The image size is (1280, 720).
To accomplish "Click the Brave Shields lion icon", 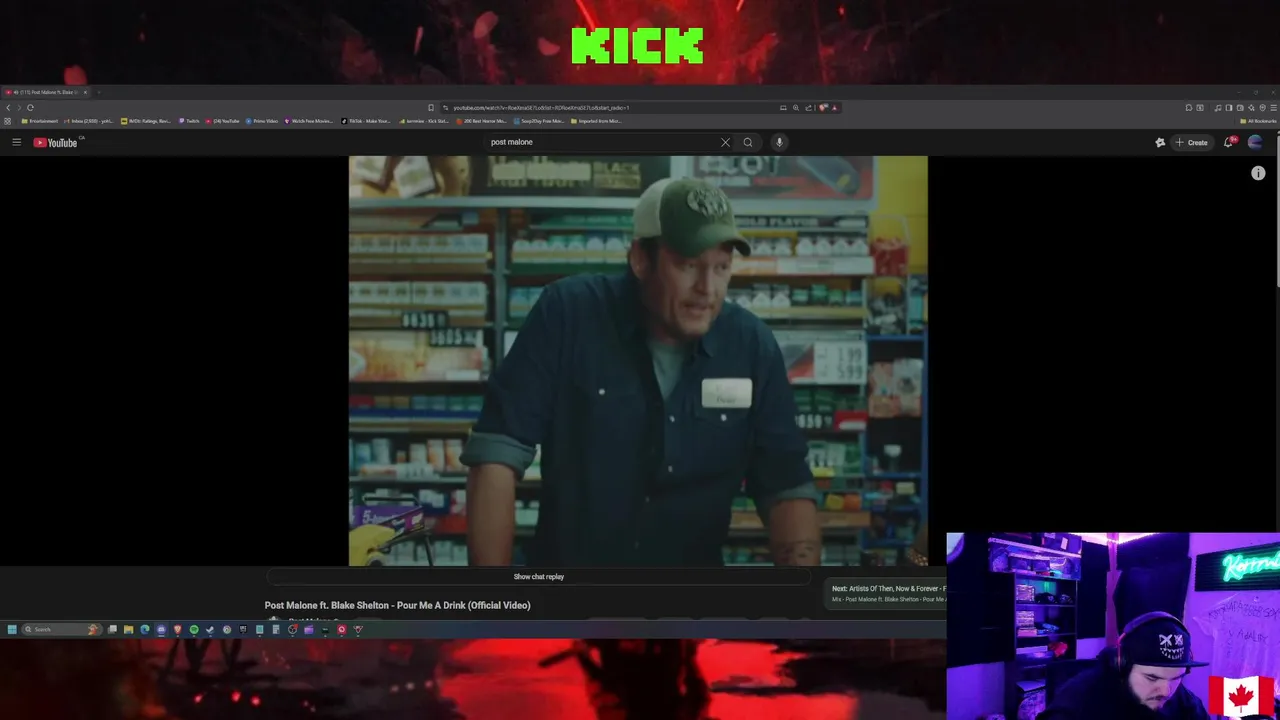I will [x=823, y=107].
